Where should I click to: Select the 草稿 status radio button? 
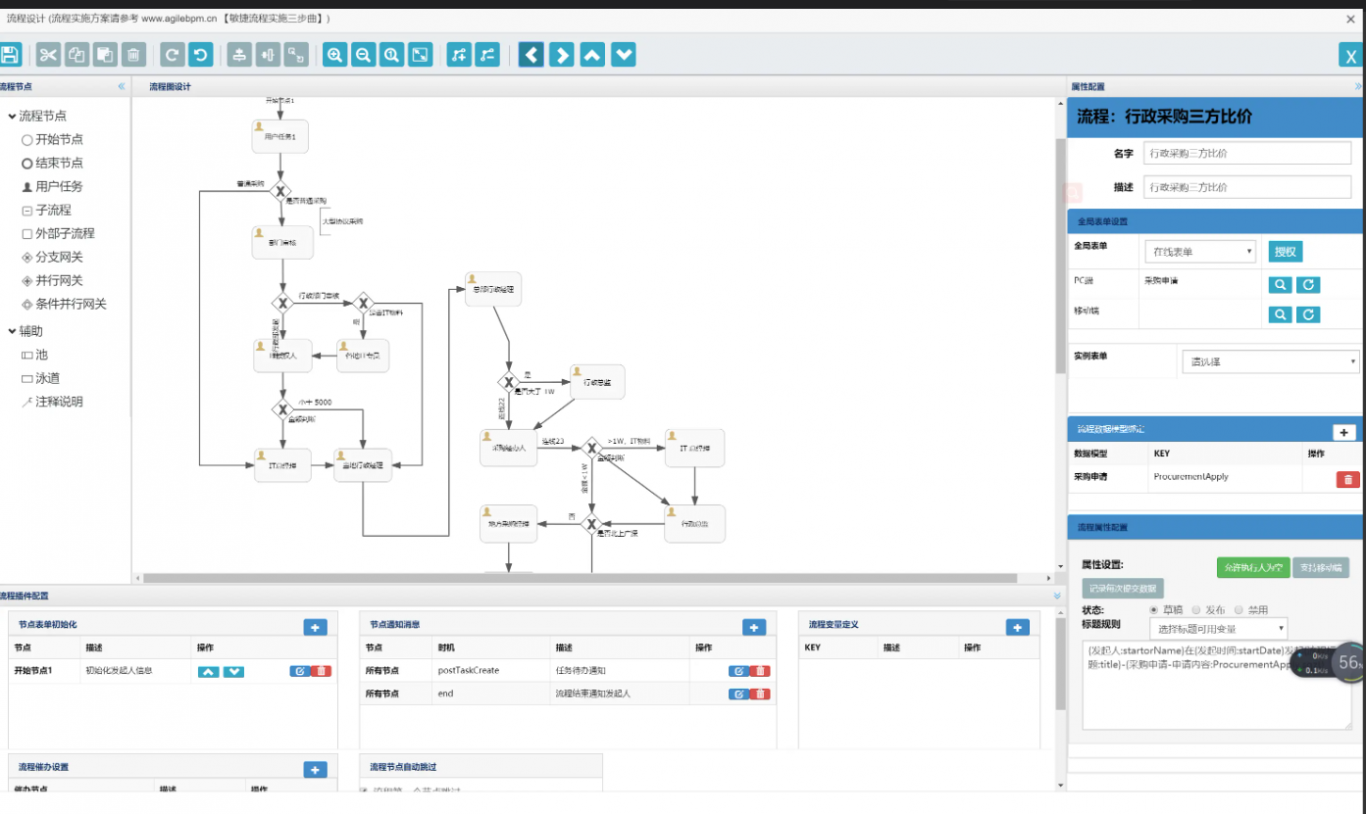[1154, 609]
